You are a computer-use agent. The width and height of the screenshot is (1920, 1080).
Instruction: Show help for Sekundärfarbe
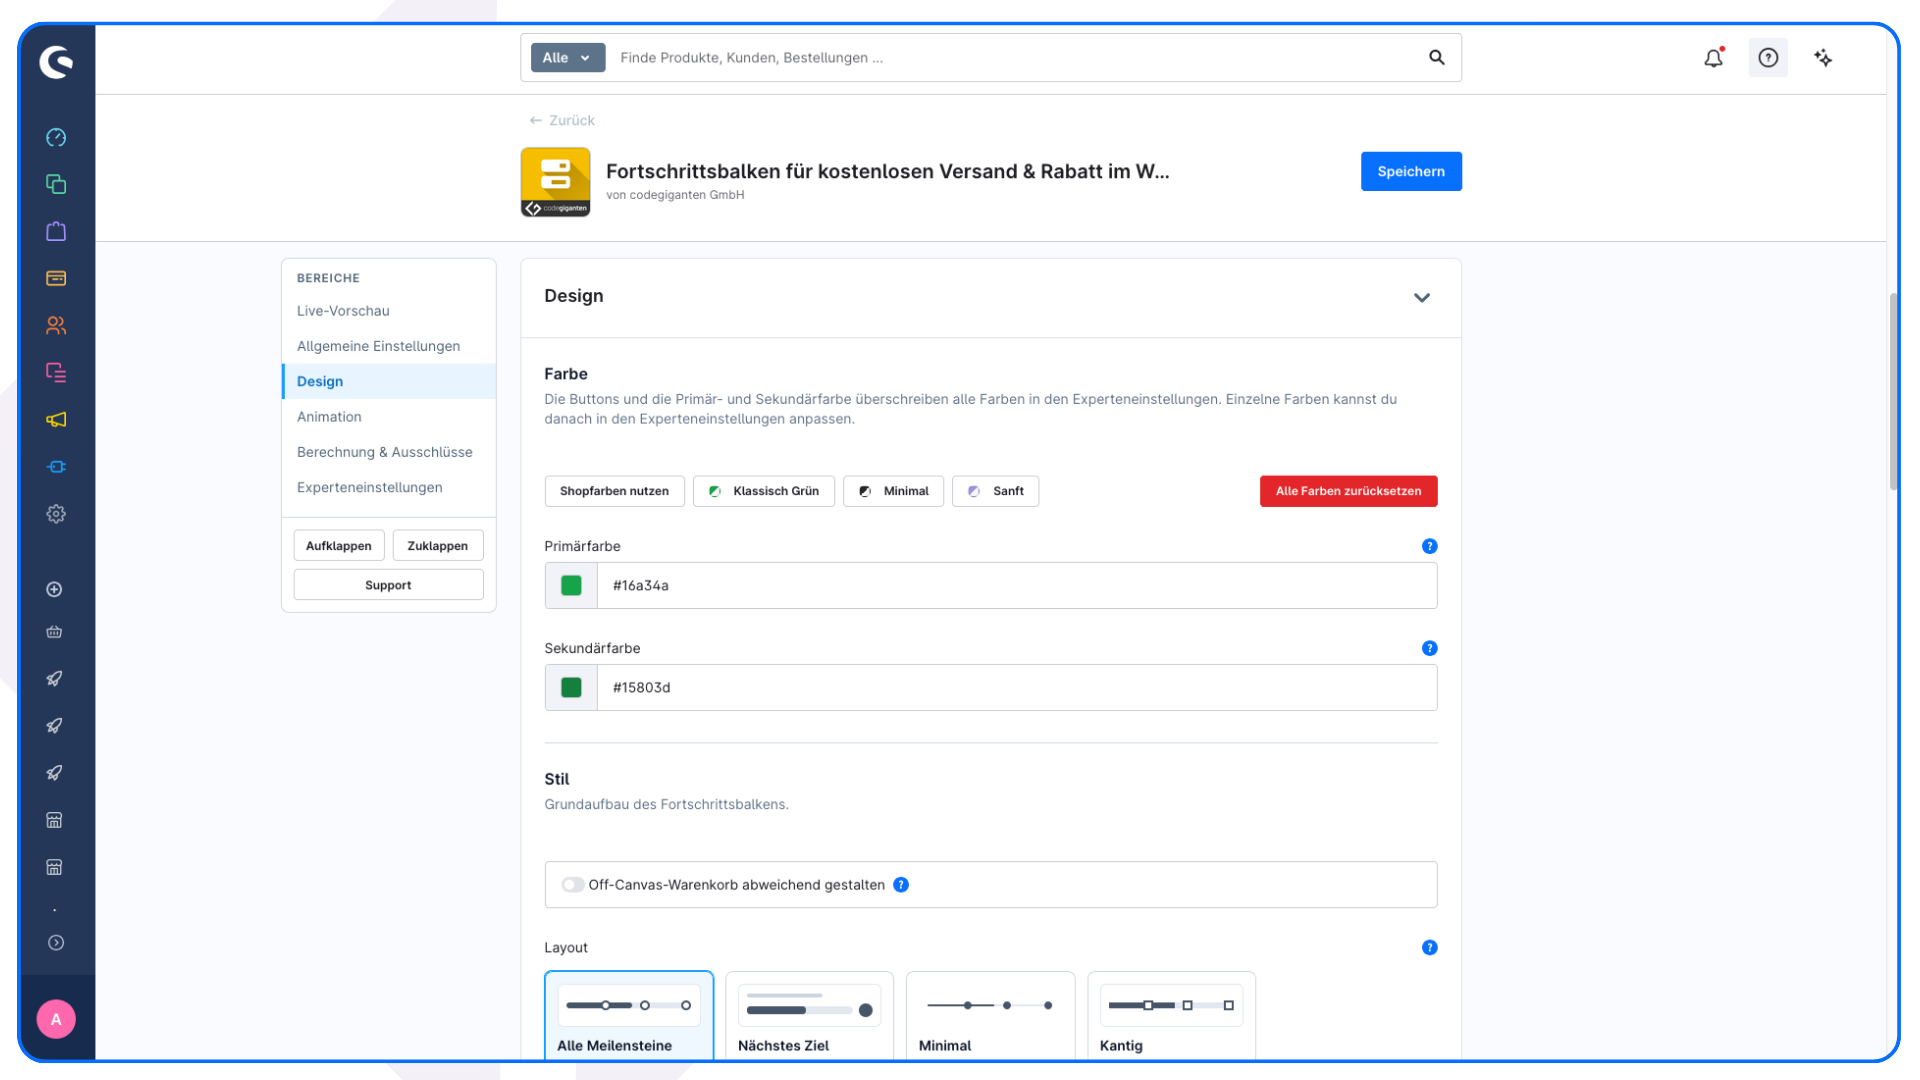coord(1430,648)
